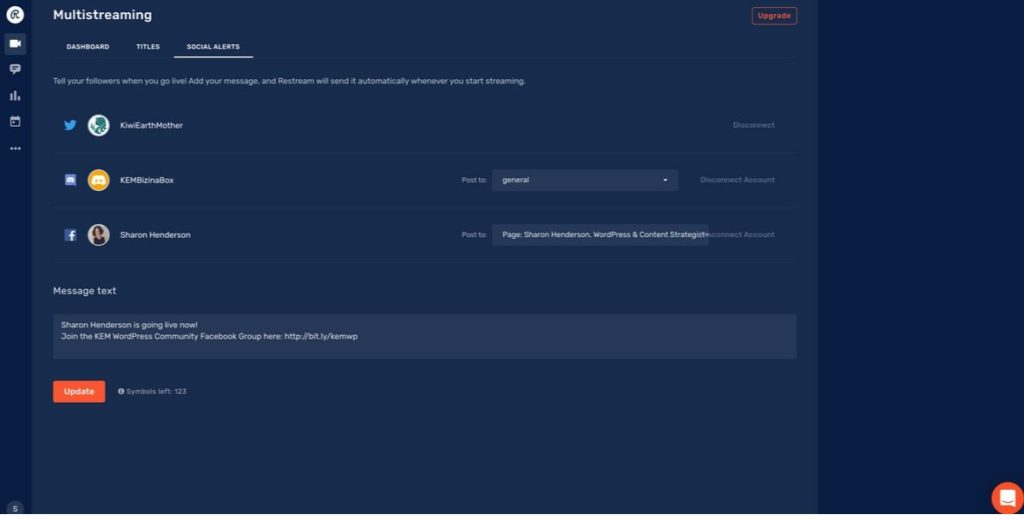Screen dimensions: 1024x521
Task: Open the streaming camera sidebar icon
Action: coord(15,44)
